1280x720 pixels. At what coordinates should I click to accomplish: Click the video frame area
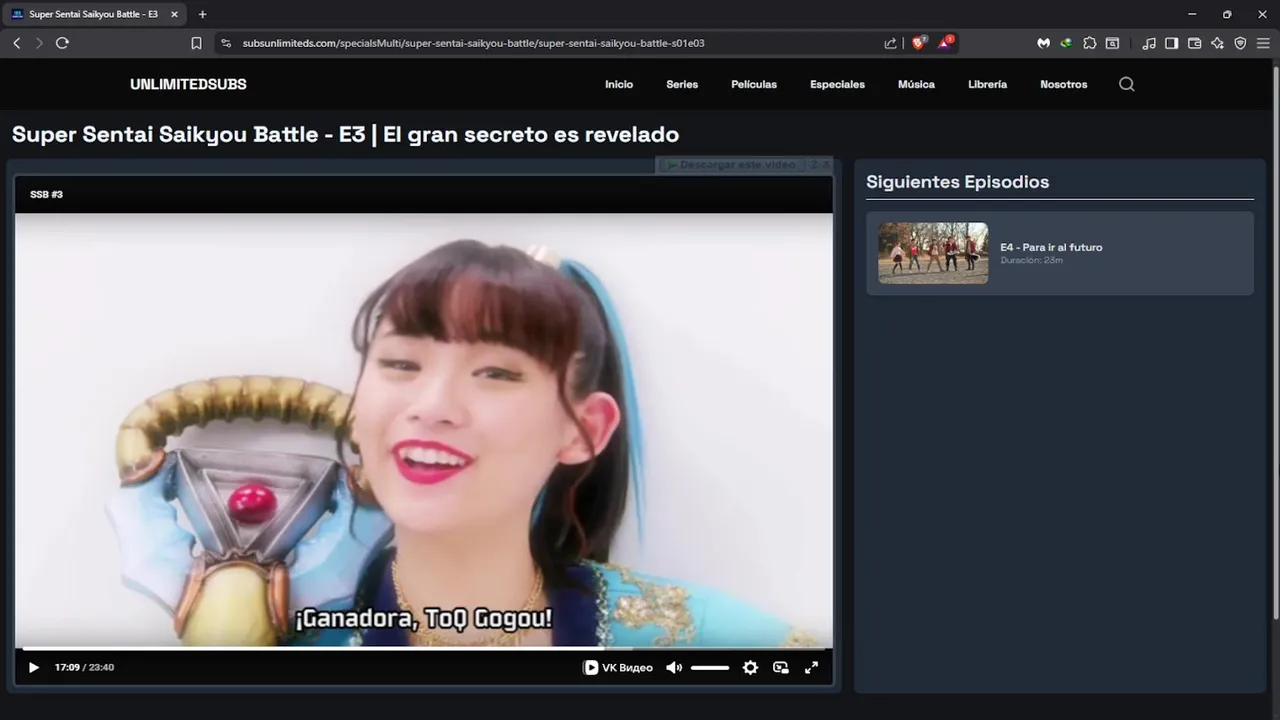(424, 430)
